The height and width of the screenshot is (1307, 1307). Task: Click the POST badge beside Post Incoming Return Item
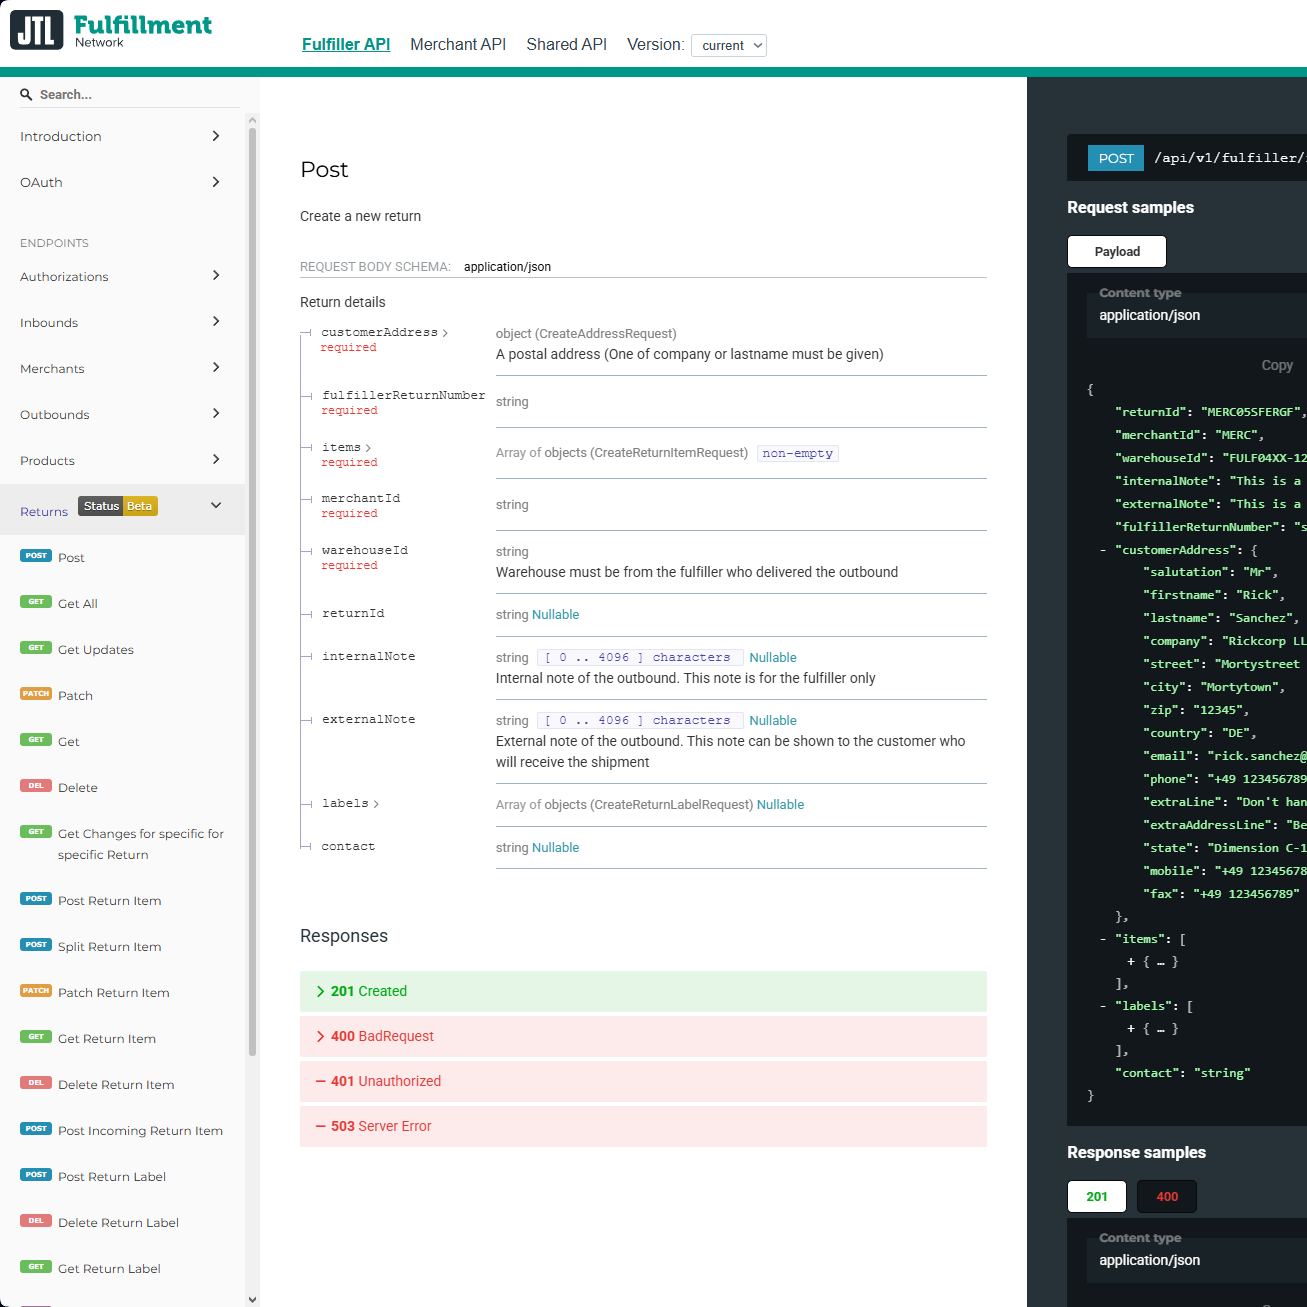coord(36,1129)
